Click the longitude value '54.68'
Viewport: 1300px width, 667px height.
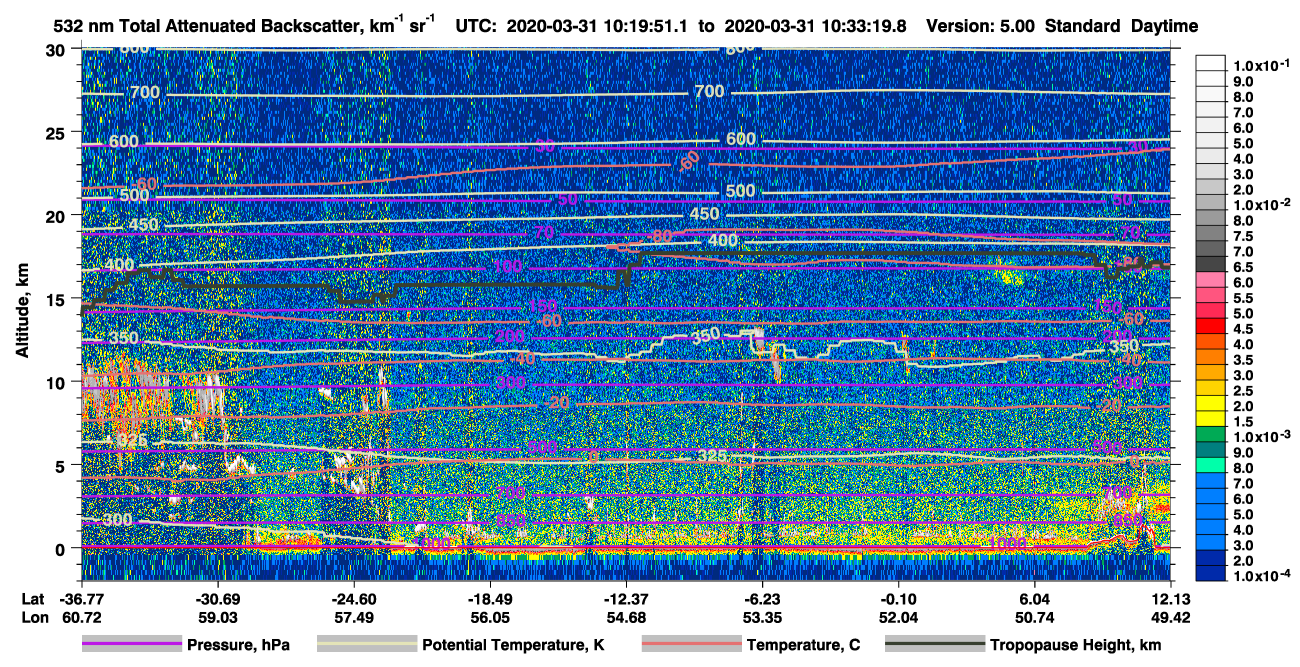(626, 617)
